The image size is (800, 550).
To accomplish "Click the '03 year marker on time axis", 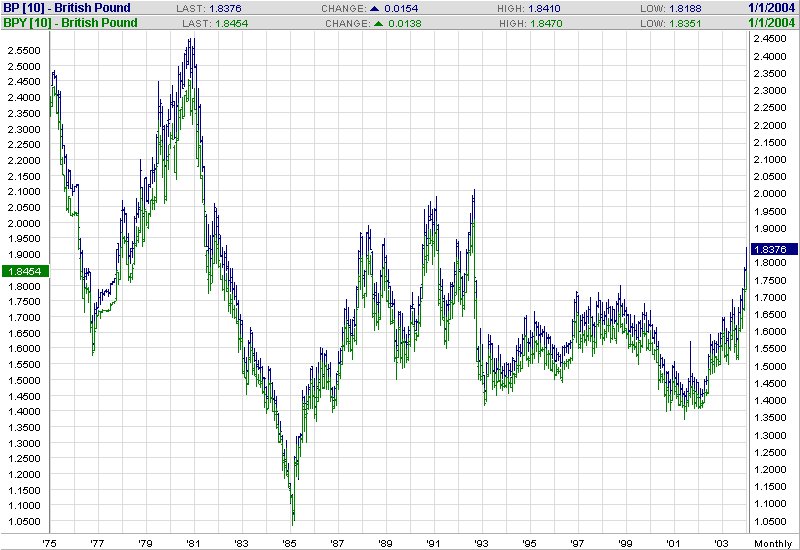I will (x=722, y=543).
